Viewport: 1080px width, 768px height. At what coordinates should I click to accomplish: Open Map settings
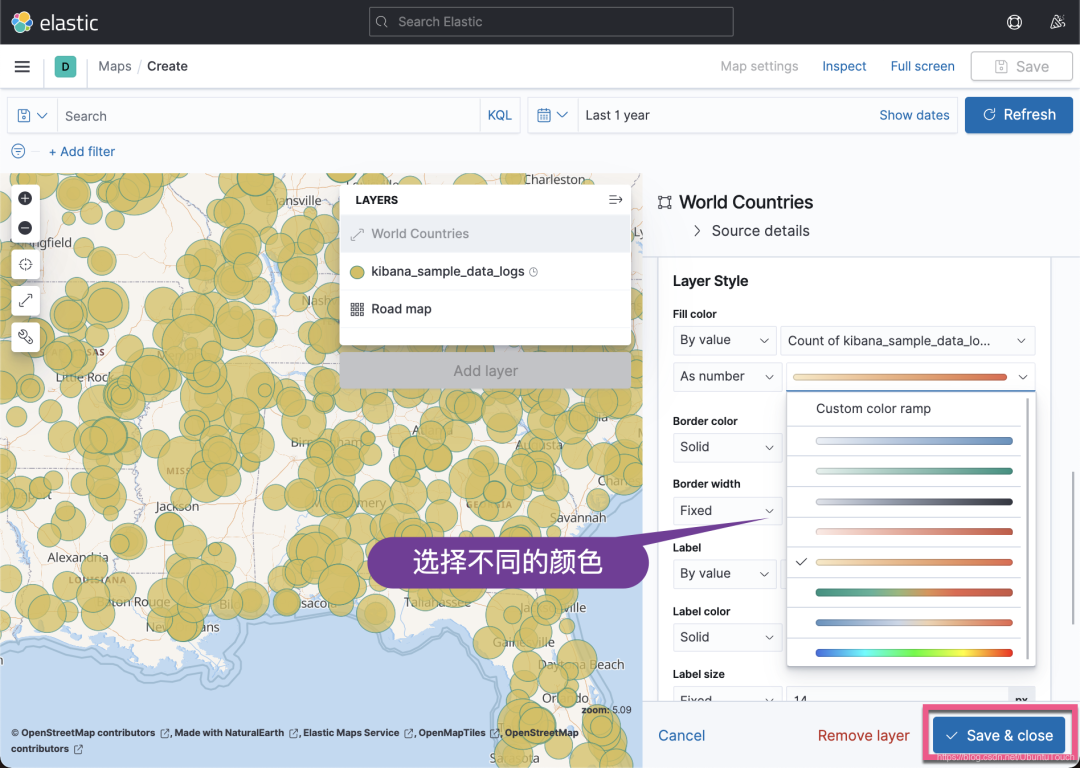pyautogui.click(x=759, y=66)
